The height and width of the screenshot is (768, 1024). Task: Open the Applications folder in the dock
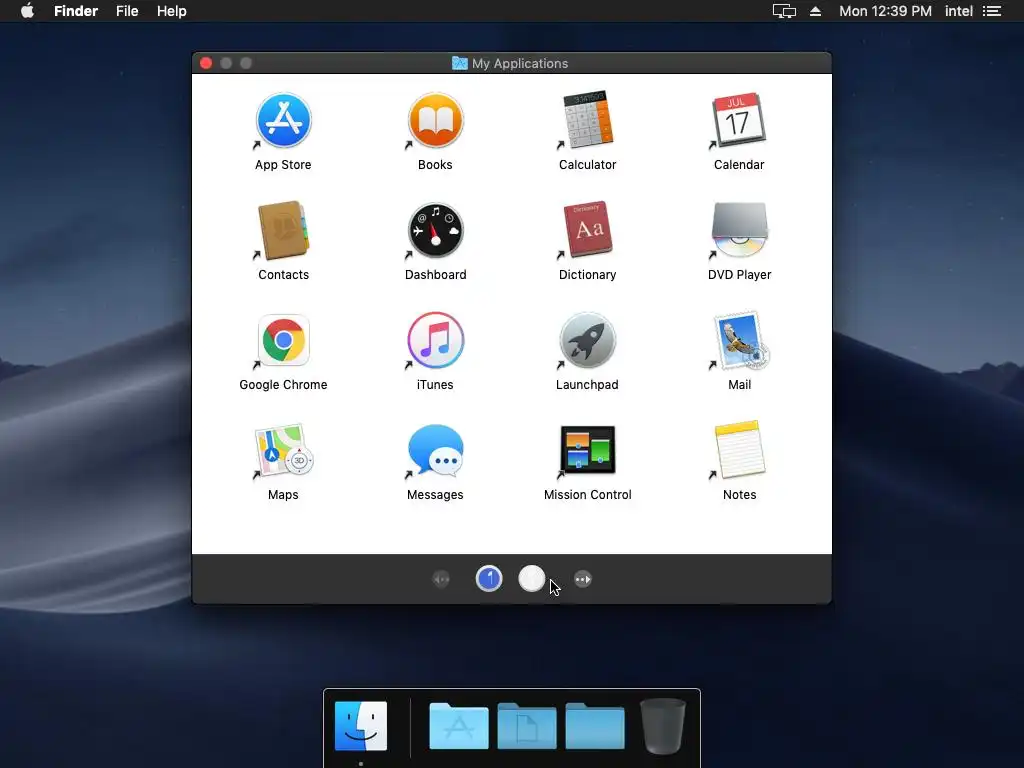(458, 726)
